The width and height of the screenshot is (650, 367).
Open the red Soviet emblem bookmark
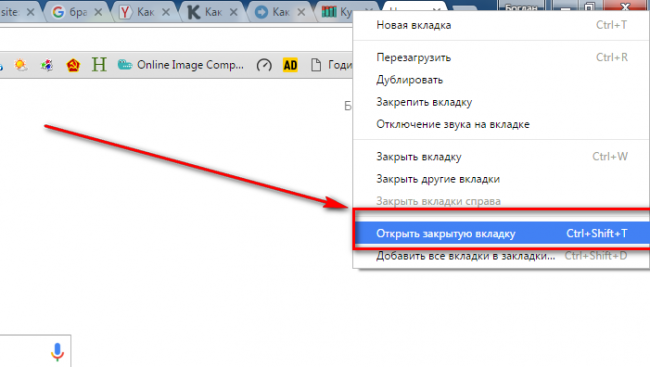[73, 65]
